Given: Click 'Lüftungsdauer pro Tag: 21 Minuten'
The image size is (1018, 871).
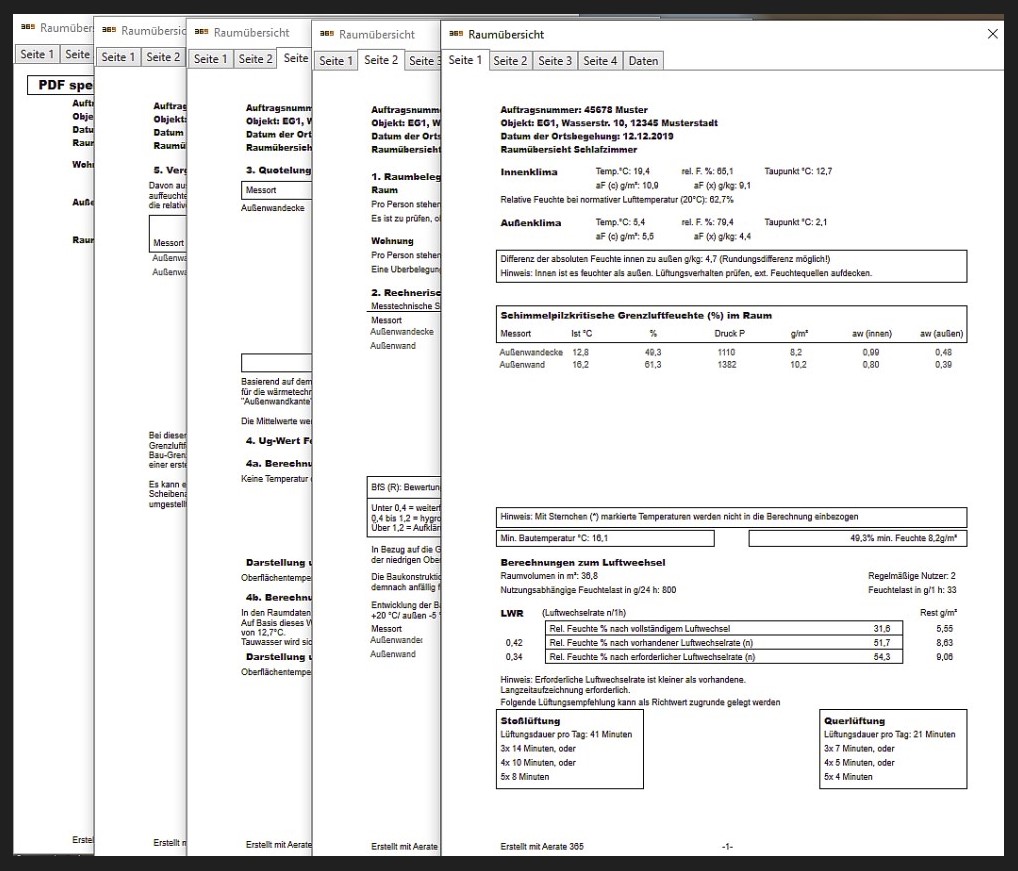Looking at the screenshot, I should (889, 735).
